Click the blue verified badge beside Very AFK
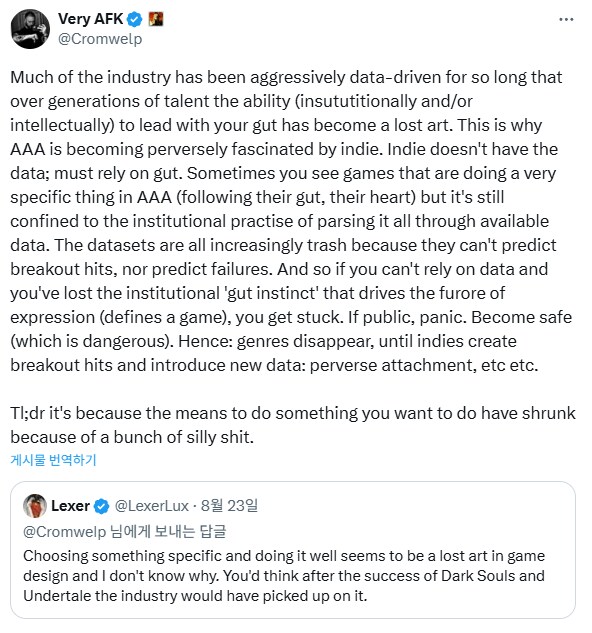592x633 pixels. click(x=134, y=19)
